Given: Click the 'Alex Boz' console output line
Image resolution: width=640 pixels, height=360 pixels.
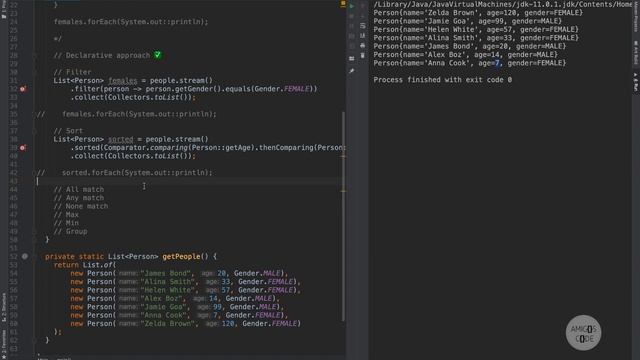Looking at the screenshot, I should [x=465, y=55].
